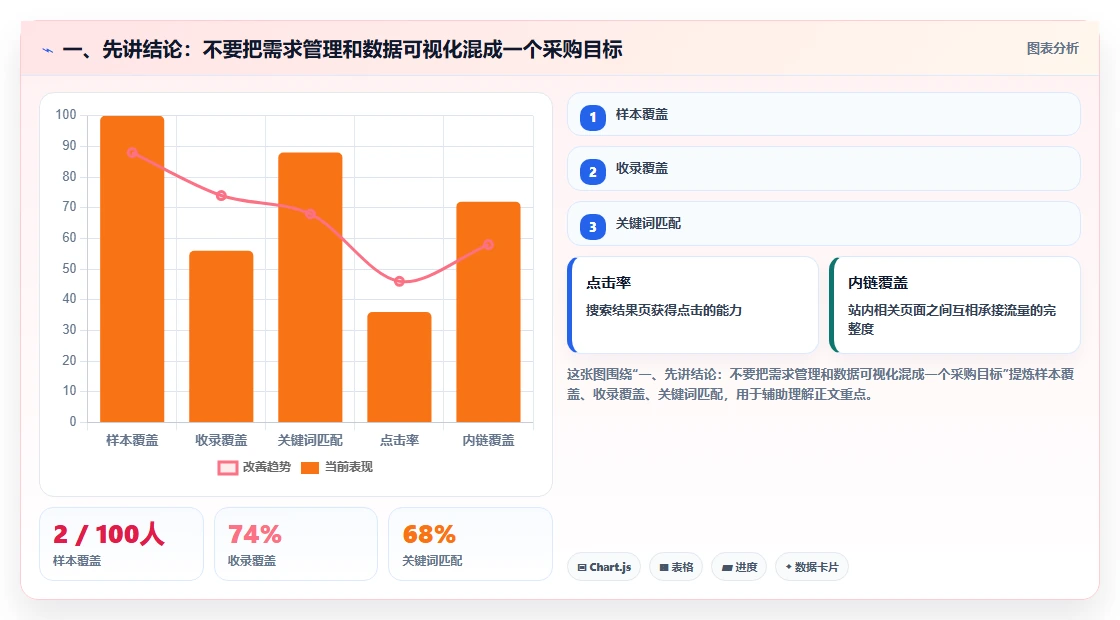Click the 关键词匹配 orange bar

click(x=310, y=287)
